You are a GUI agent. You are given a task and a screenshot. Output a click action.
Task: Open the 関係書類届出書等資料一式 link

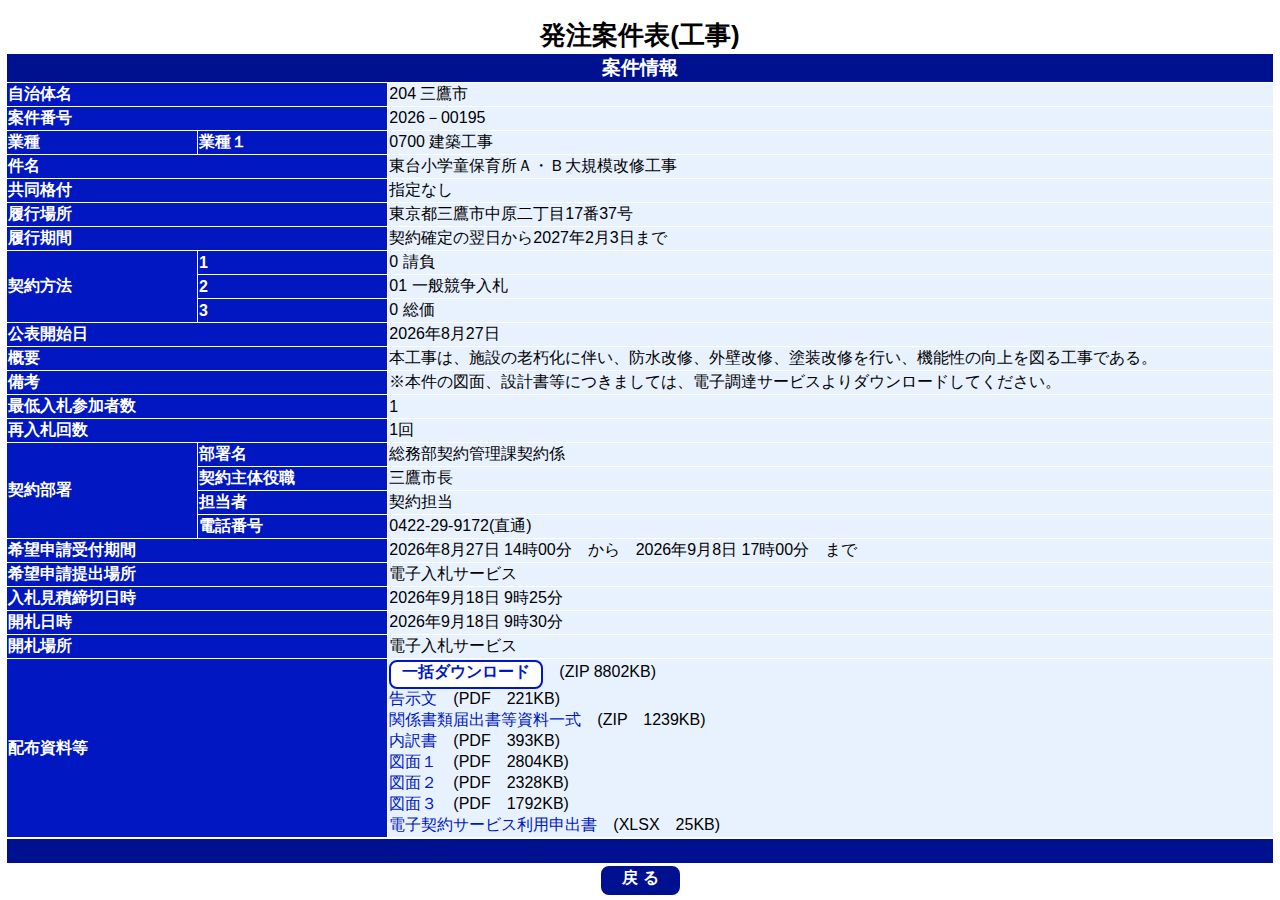pos(485,719)
